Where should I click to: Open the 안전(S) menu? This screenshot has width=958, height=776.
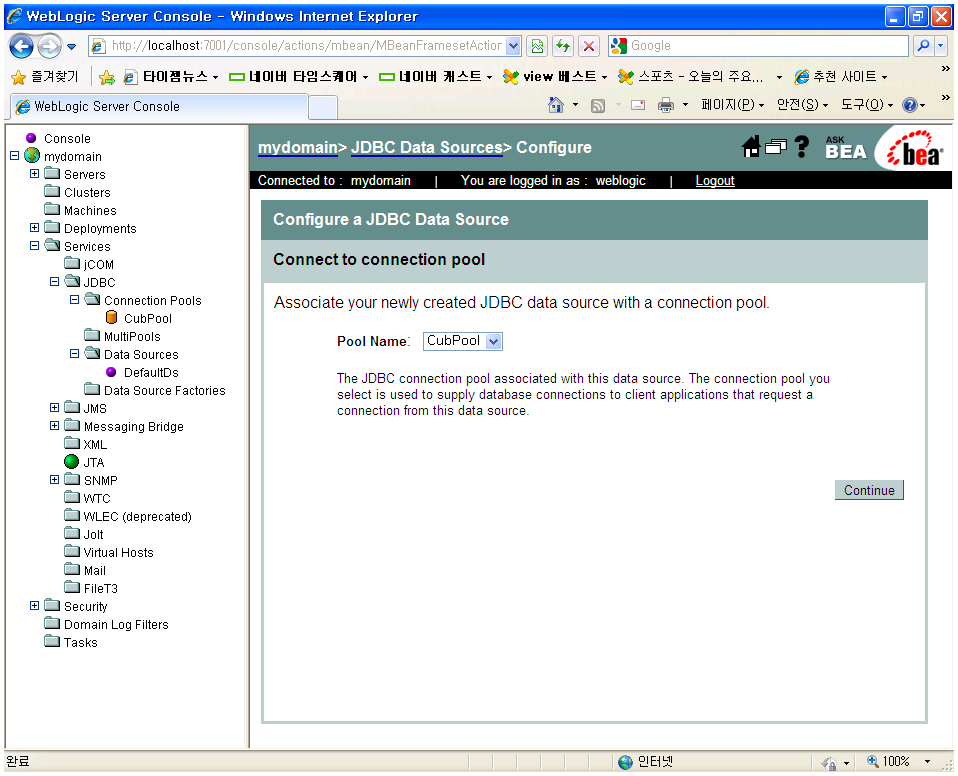pyautogui.click(x=802, y=105)
